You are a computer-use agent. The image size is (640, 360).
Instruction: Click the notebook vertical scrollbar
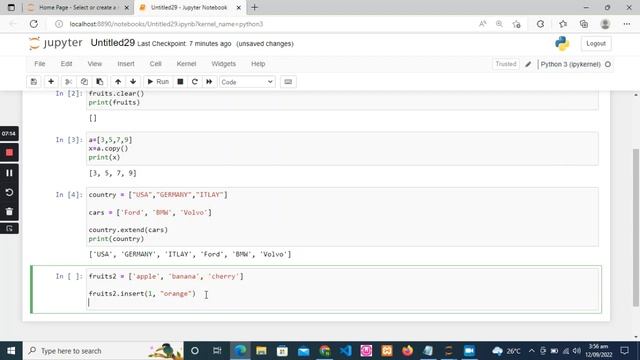click(636, 227)
